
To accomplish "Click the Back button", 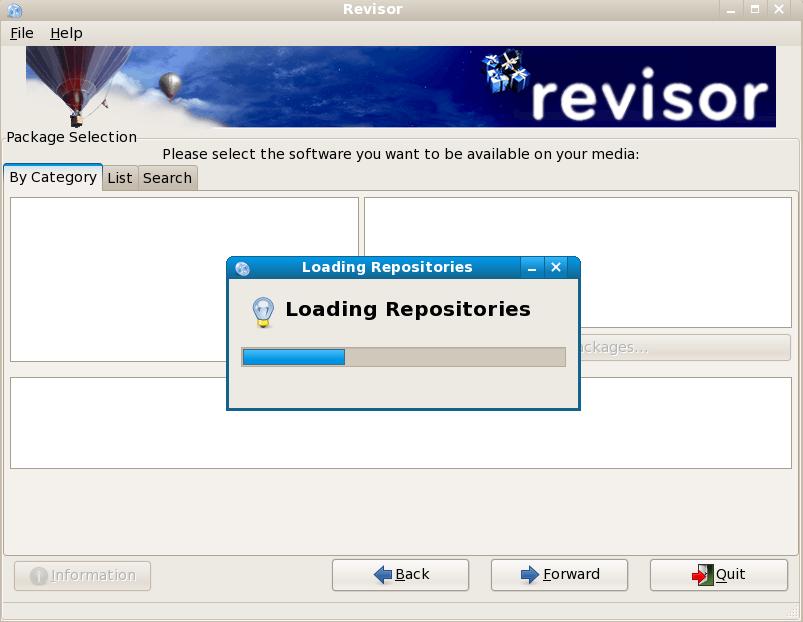I will point(400,575).
